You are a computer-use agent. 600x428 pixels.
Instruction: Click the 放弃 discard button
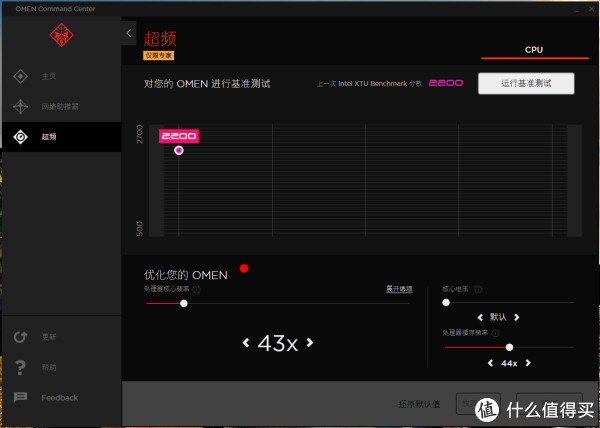tap(478, 404)
